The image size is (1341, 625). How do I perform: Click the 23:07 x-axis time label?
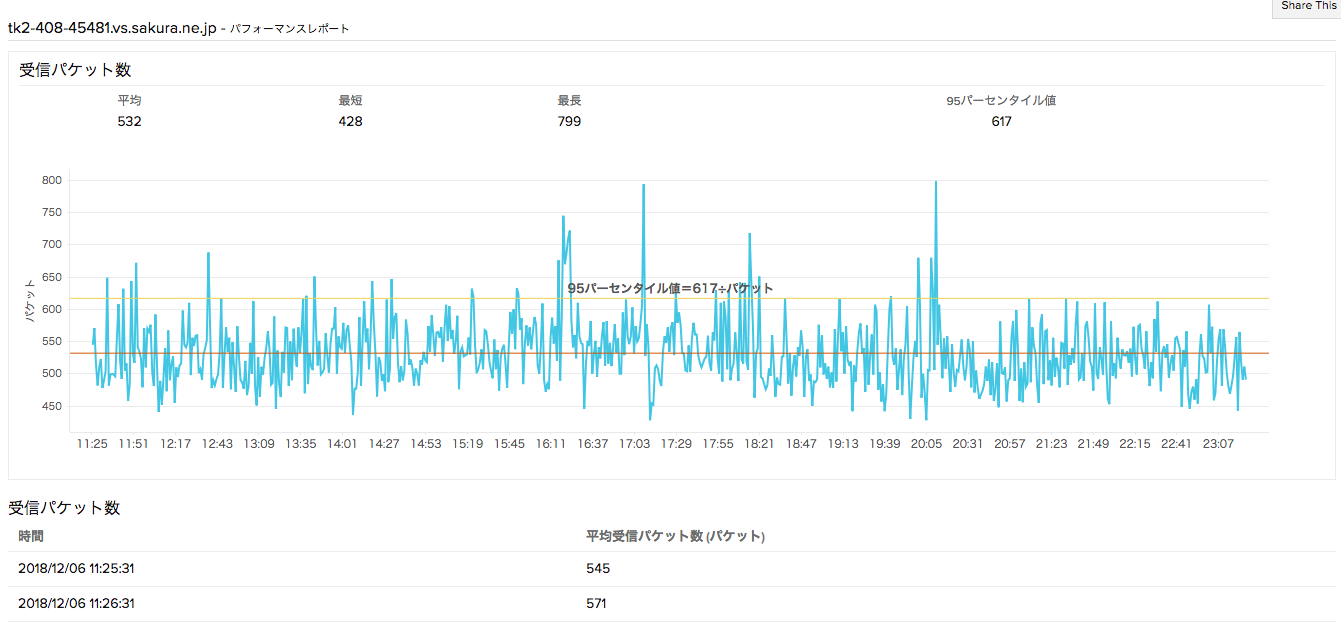[1218, 444]
